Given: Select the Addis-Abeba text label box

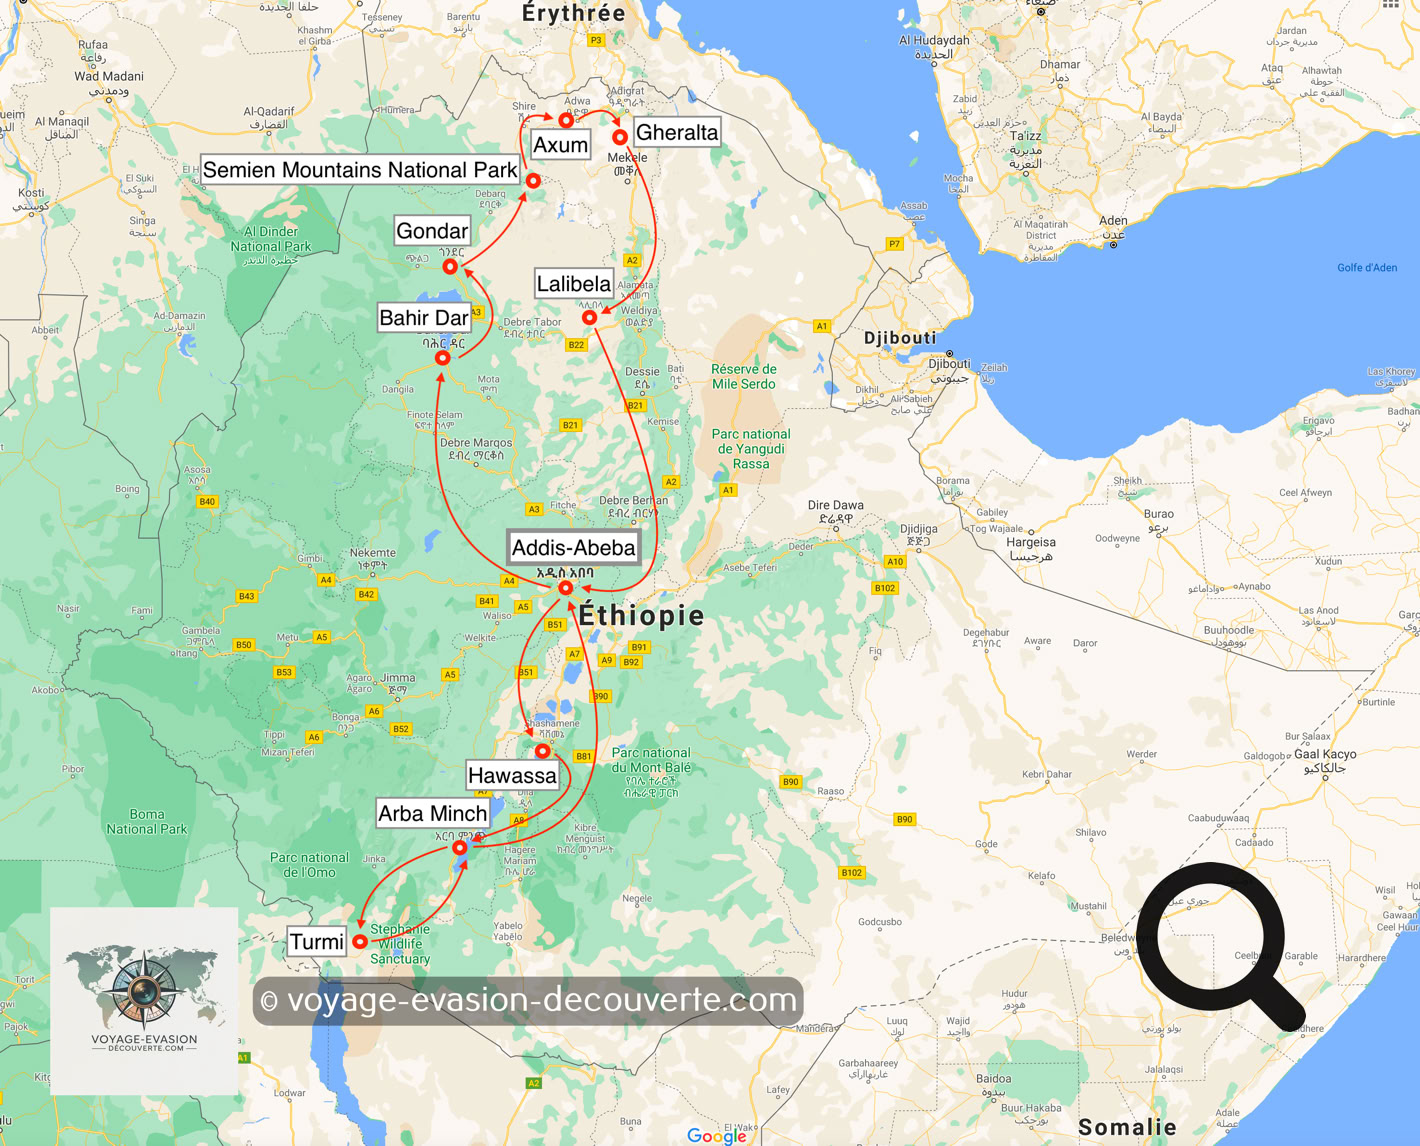Looking at the screenshot, I should [573, 548].
